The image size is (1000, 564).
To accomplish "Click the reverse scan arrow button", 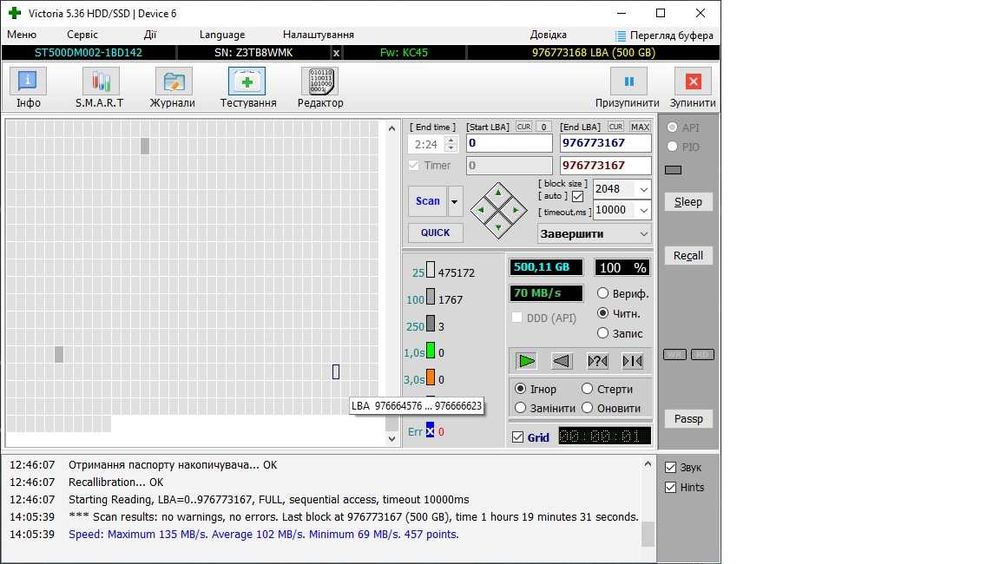I will pos(561,361).
